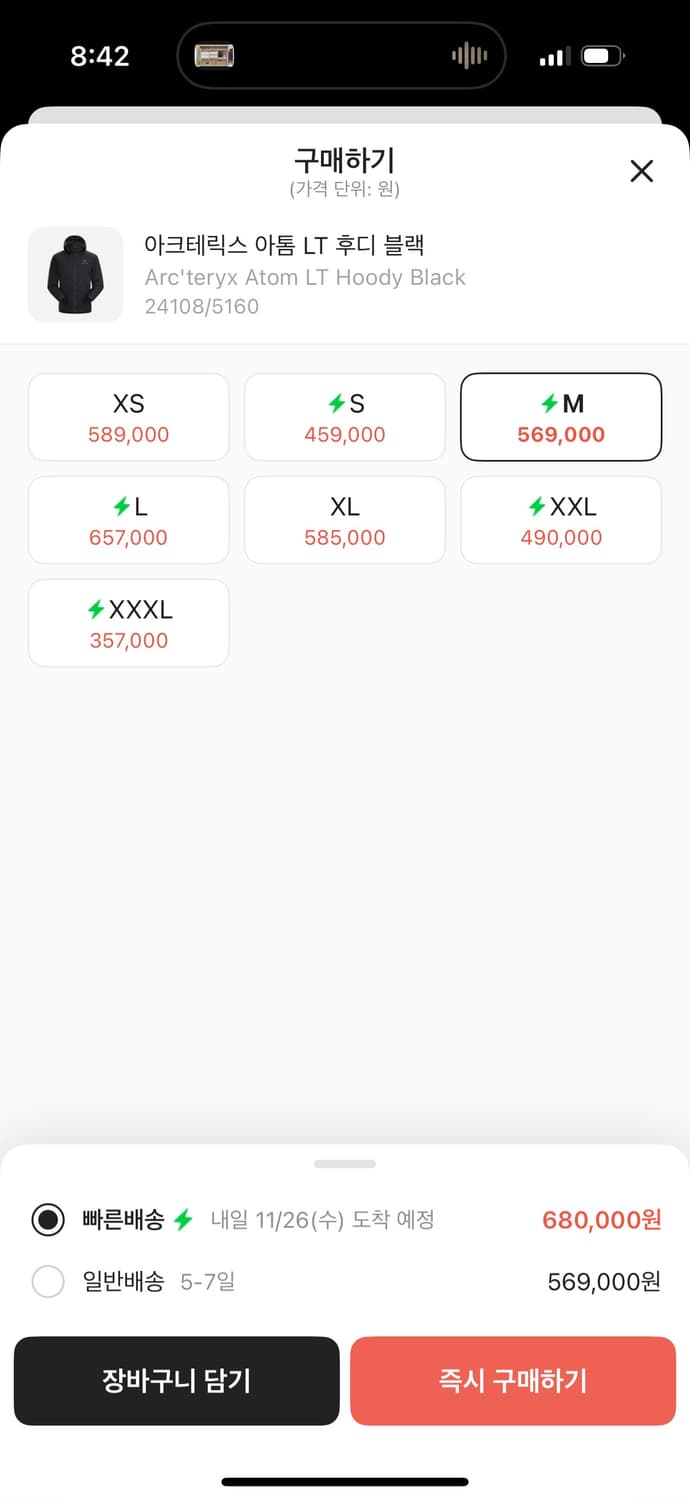Choose size S with fast delivery
690x1500 pixels.
point(345,417)
